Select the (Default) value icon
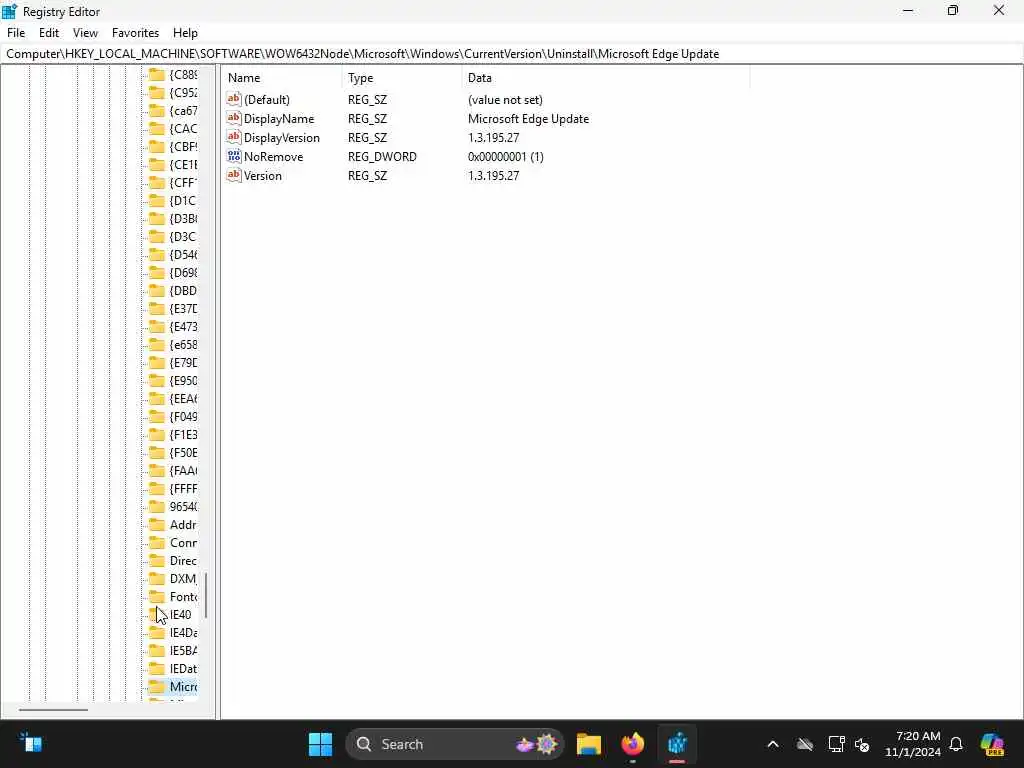1024x768 pixels. point(234,99)
